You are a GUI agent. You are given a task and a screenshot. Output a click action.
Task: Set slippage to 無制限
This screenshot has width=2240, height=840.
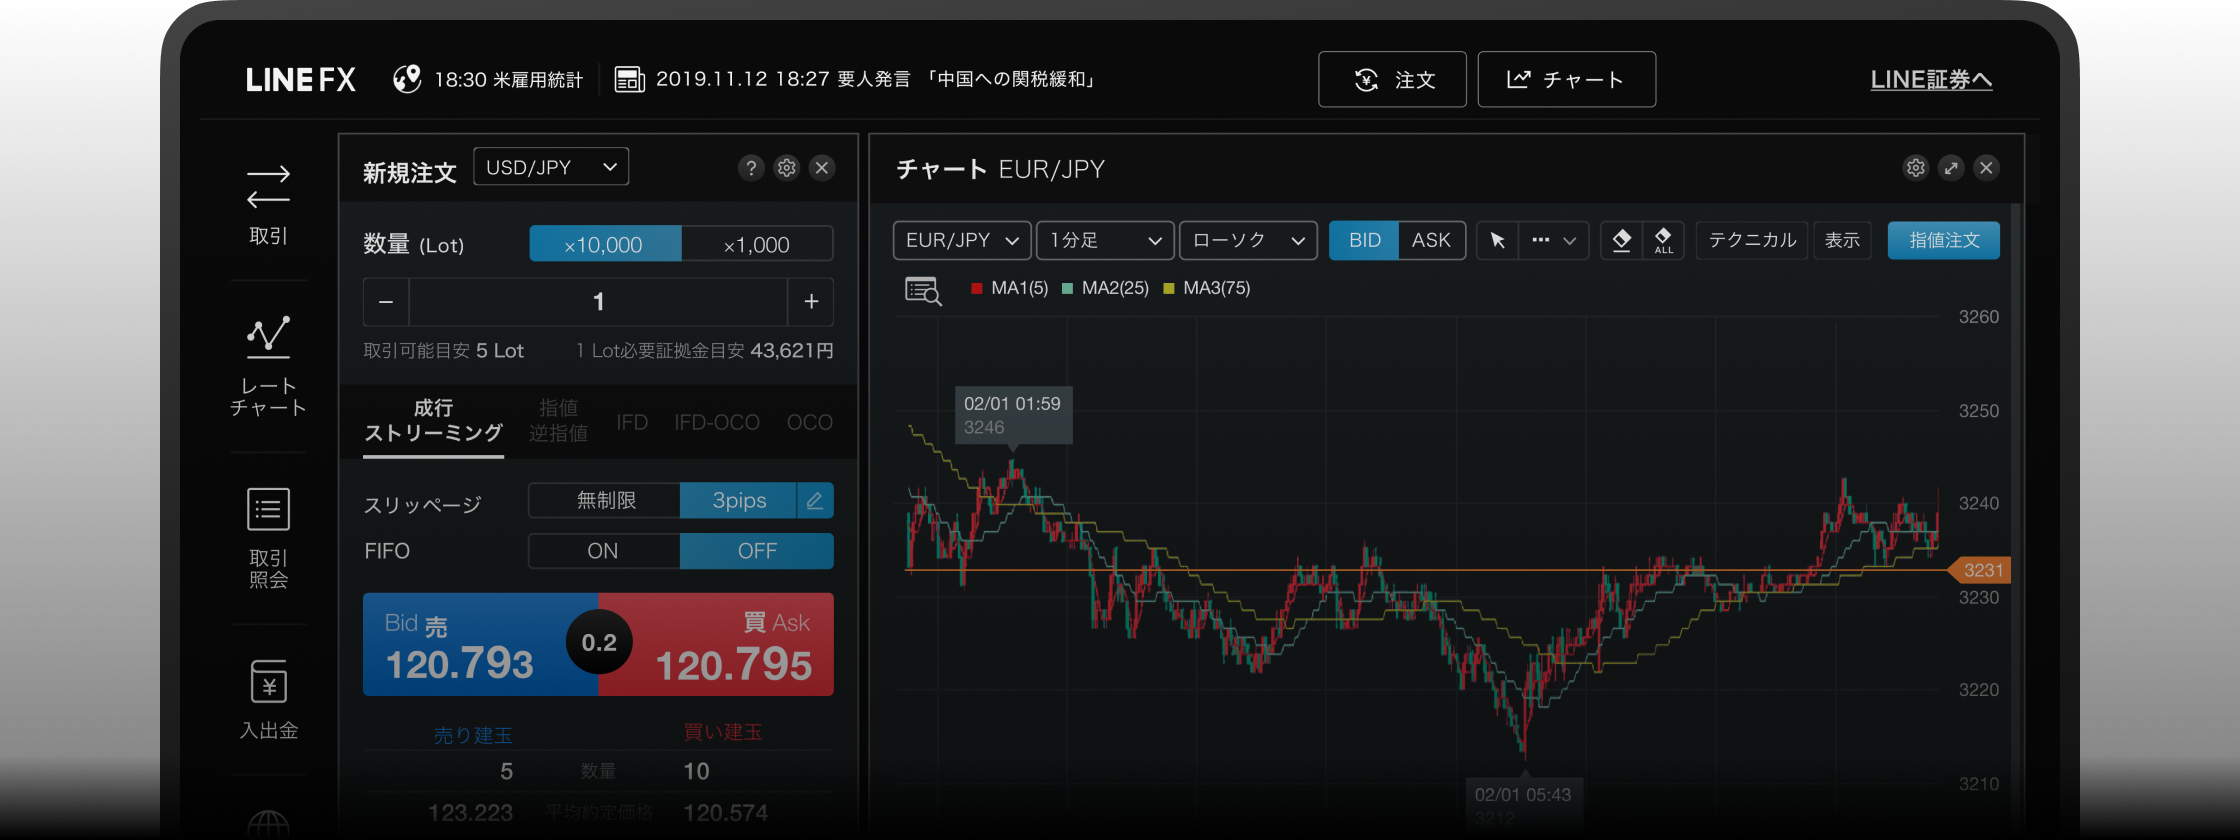pos(605,500)
